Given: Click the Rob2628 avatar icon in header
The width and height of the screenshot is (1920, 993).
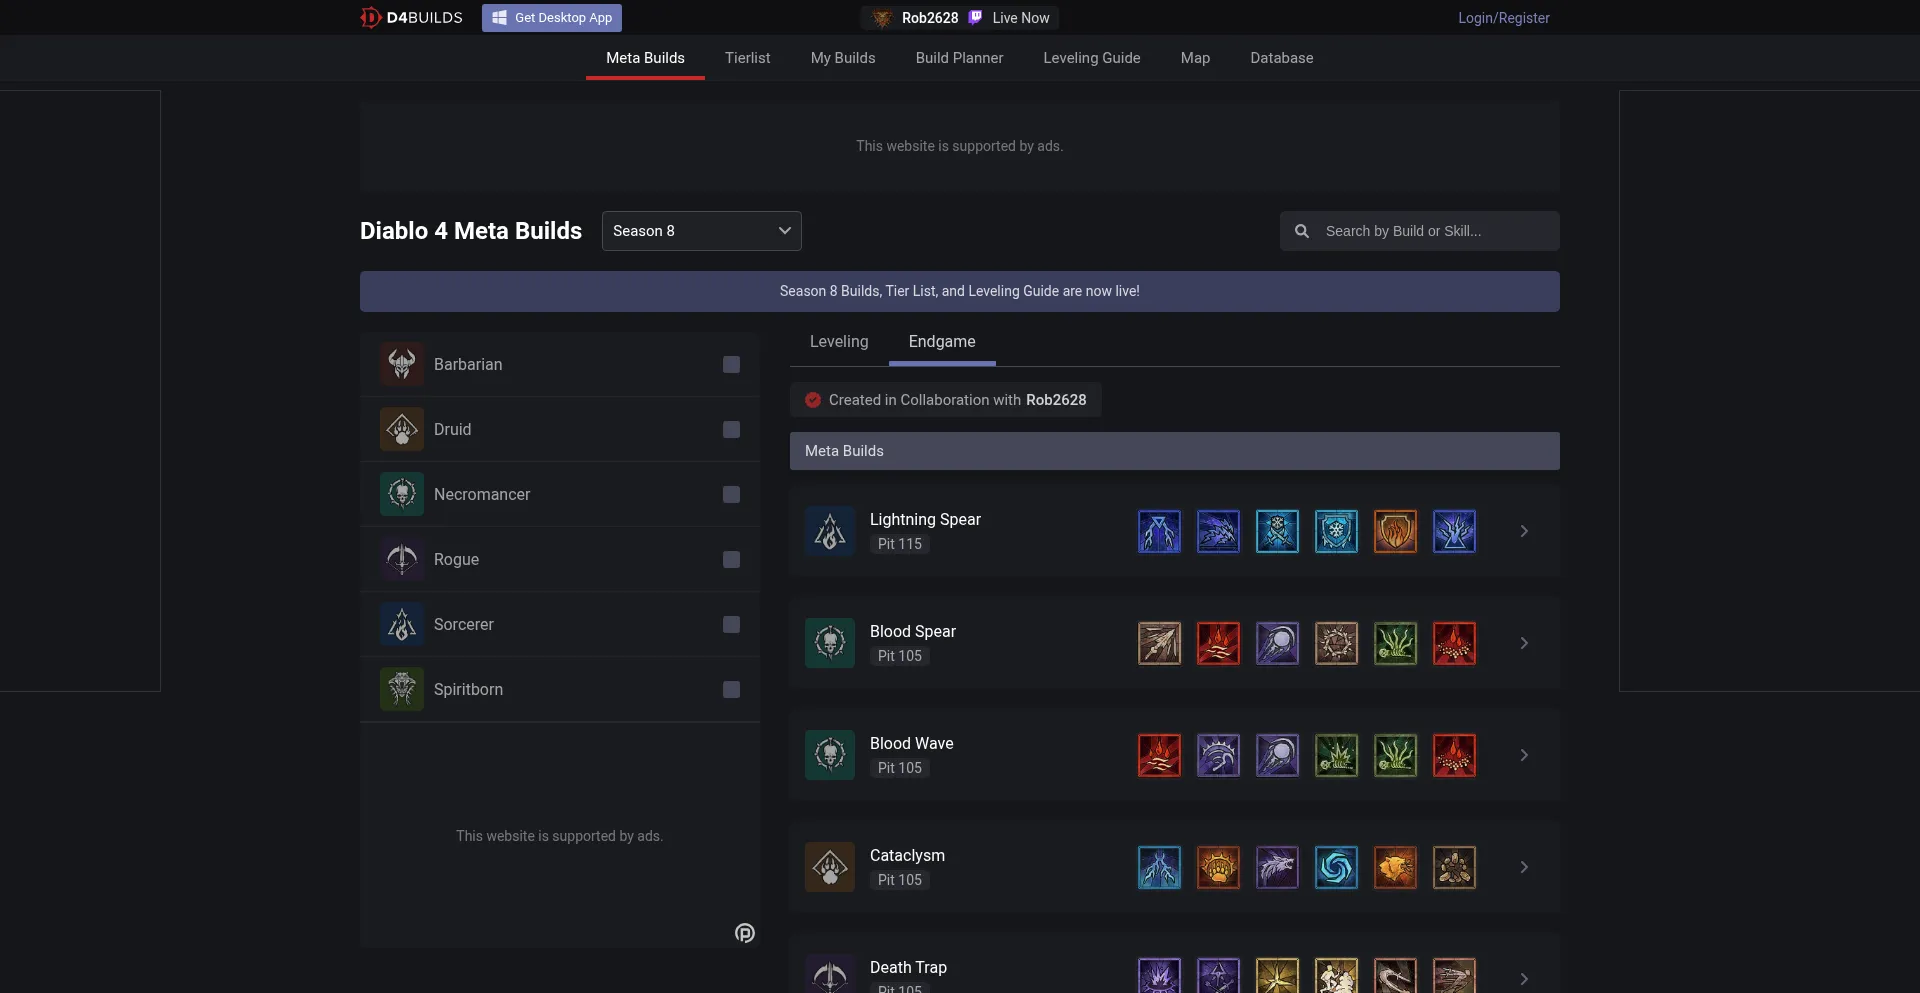Looking at the screenshot, I should pyautogui.click(x=881, y=18).
